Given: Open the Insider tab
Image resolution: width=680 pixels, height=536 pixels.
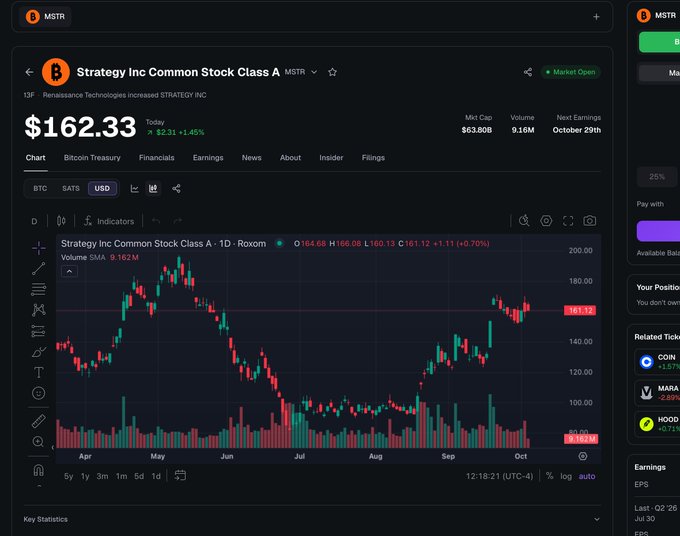Looking at the screenshot, I should [x=331, y=158].
